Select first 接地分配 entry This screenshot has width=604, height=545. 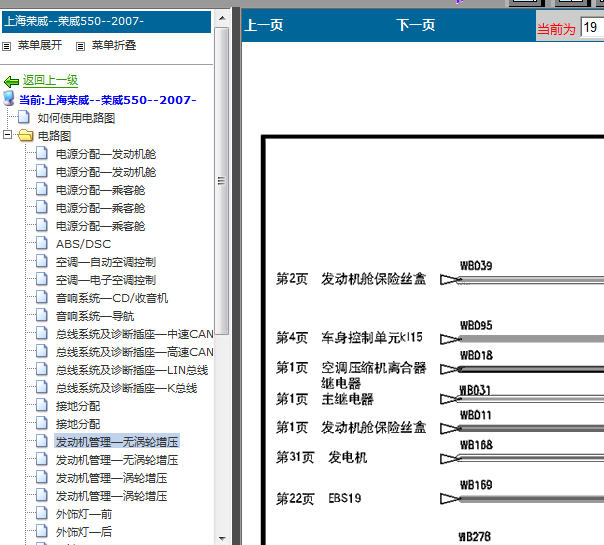78,406
